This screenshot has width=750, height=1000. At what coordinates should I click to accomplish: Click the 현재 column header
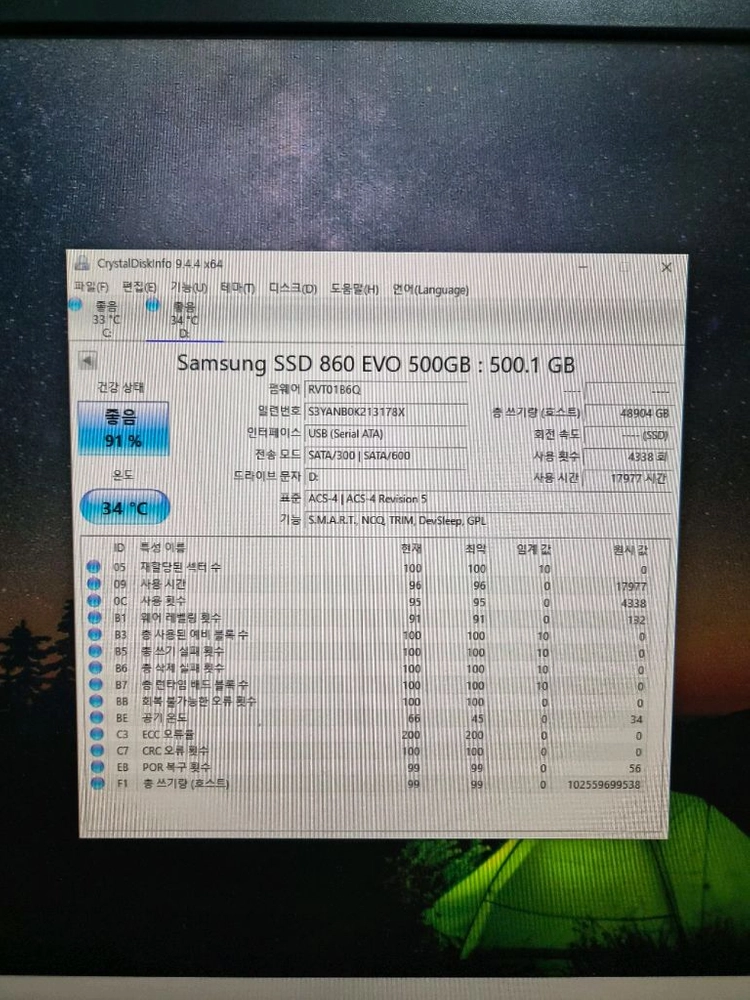(411, 548)
